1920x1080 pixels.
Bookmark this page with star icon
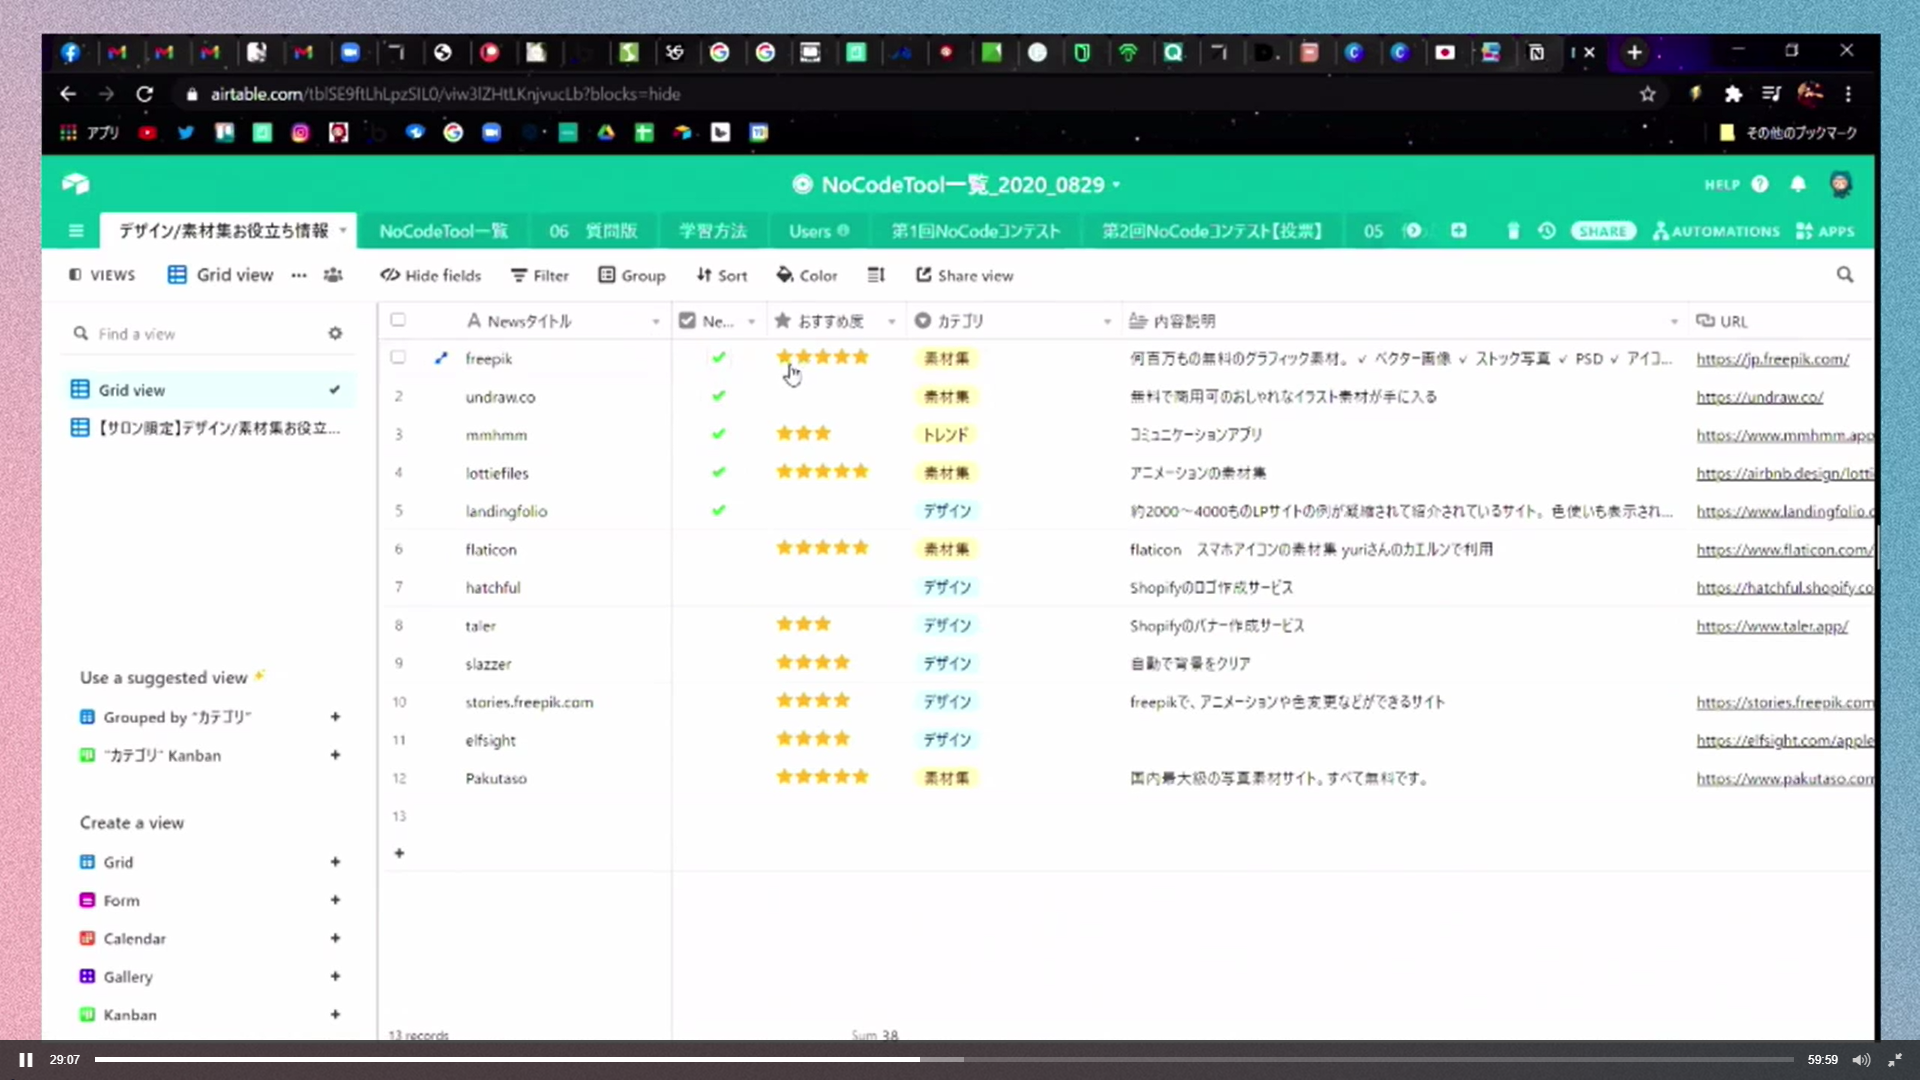click(x=1648, y=94)
